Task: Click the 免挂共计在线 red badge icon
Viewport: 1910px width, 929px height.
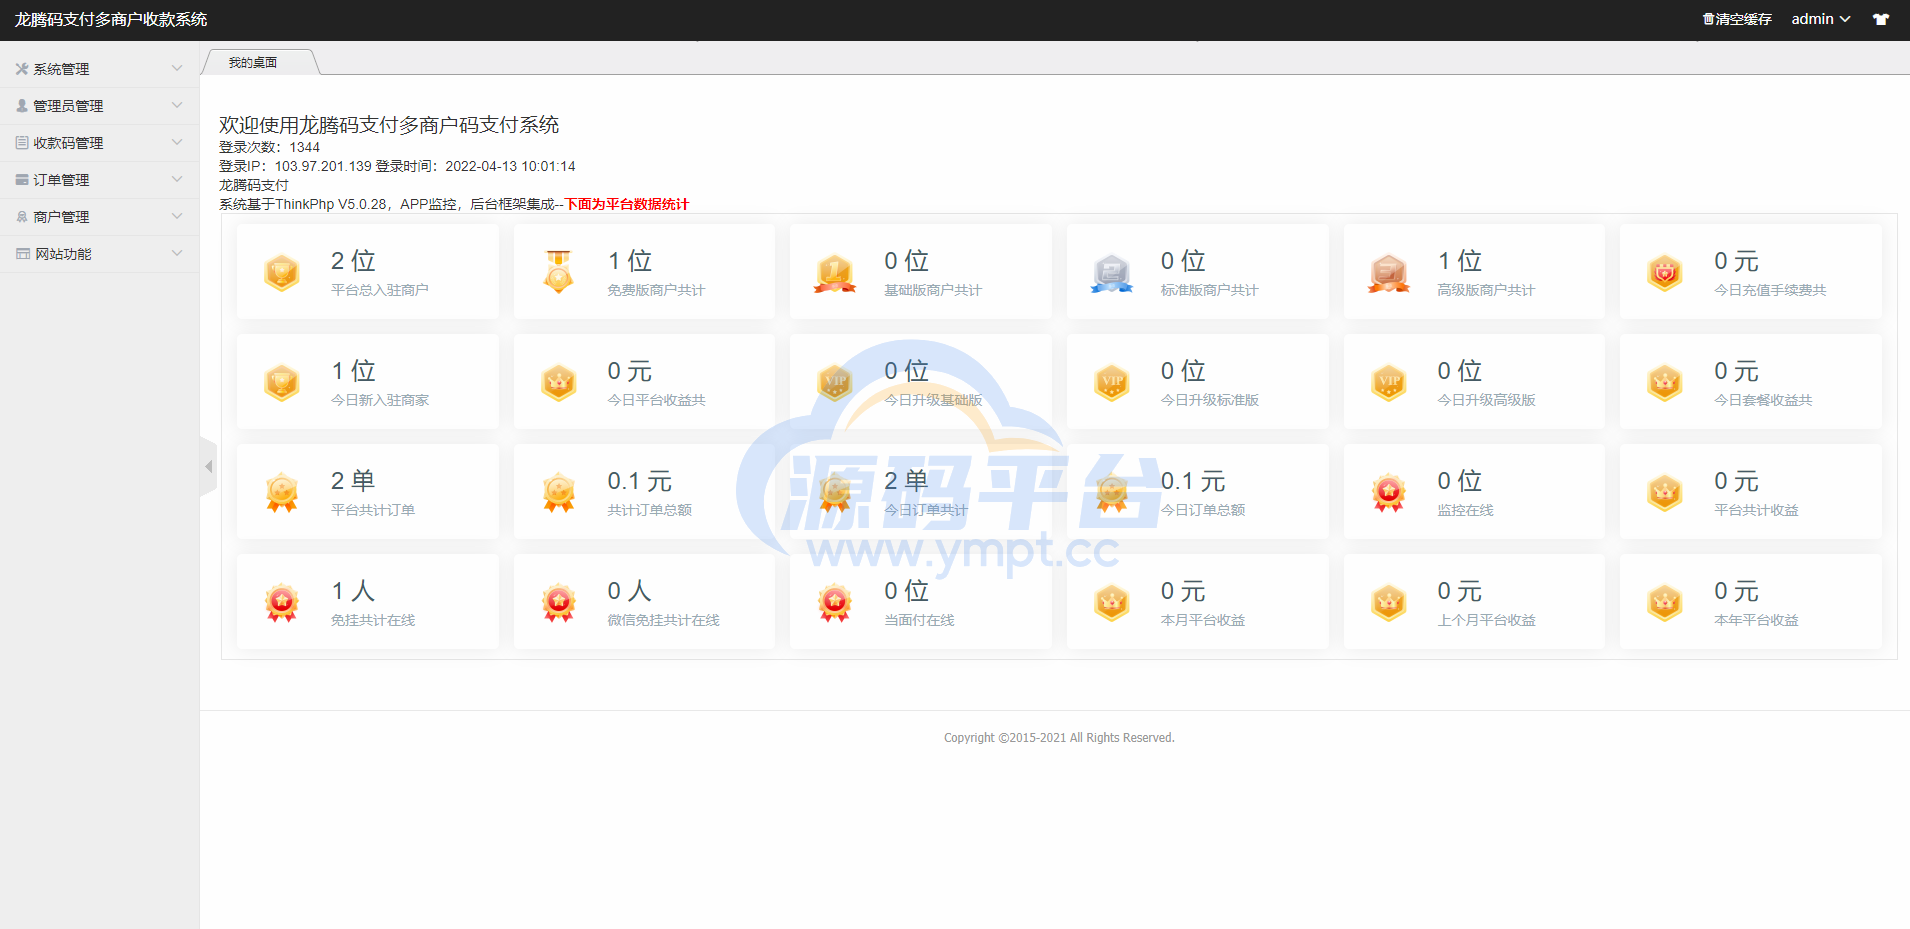Action: pyautogui.click(x=282, y=602)
